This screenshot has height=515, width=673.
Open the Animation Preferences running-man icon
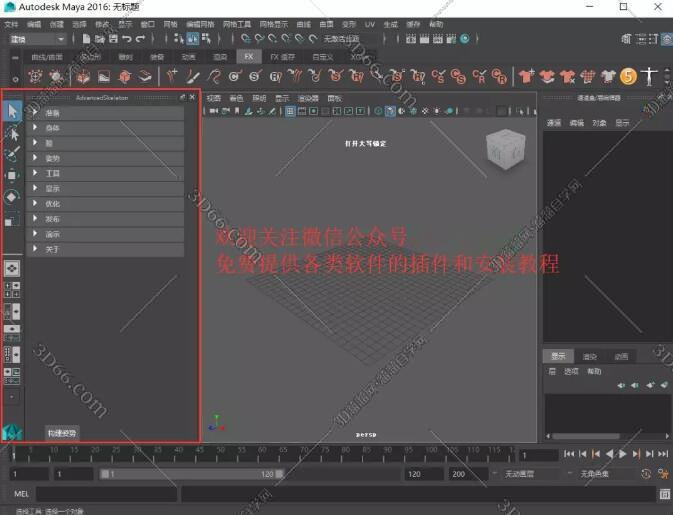[663, 474]
